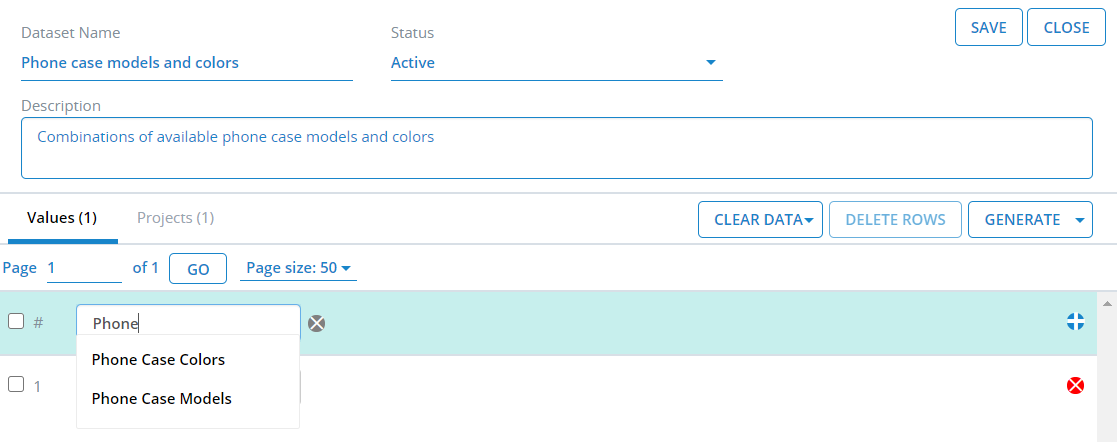
Task: Click the blue add-column plus icon
Action: point(1076,322)
